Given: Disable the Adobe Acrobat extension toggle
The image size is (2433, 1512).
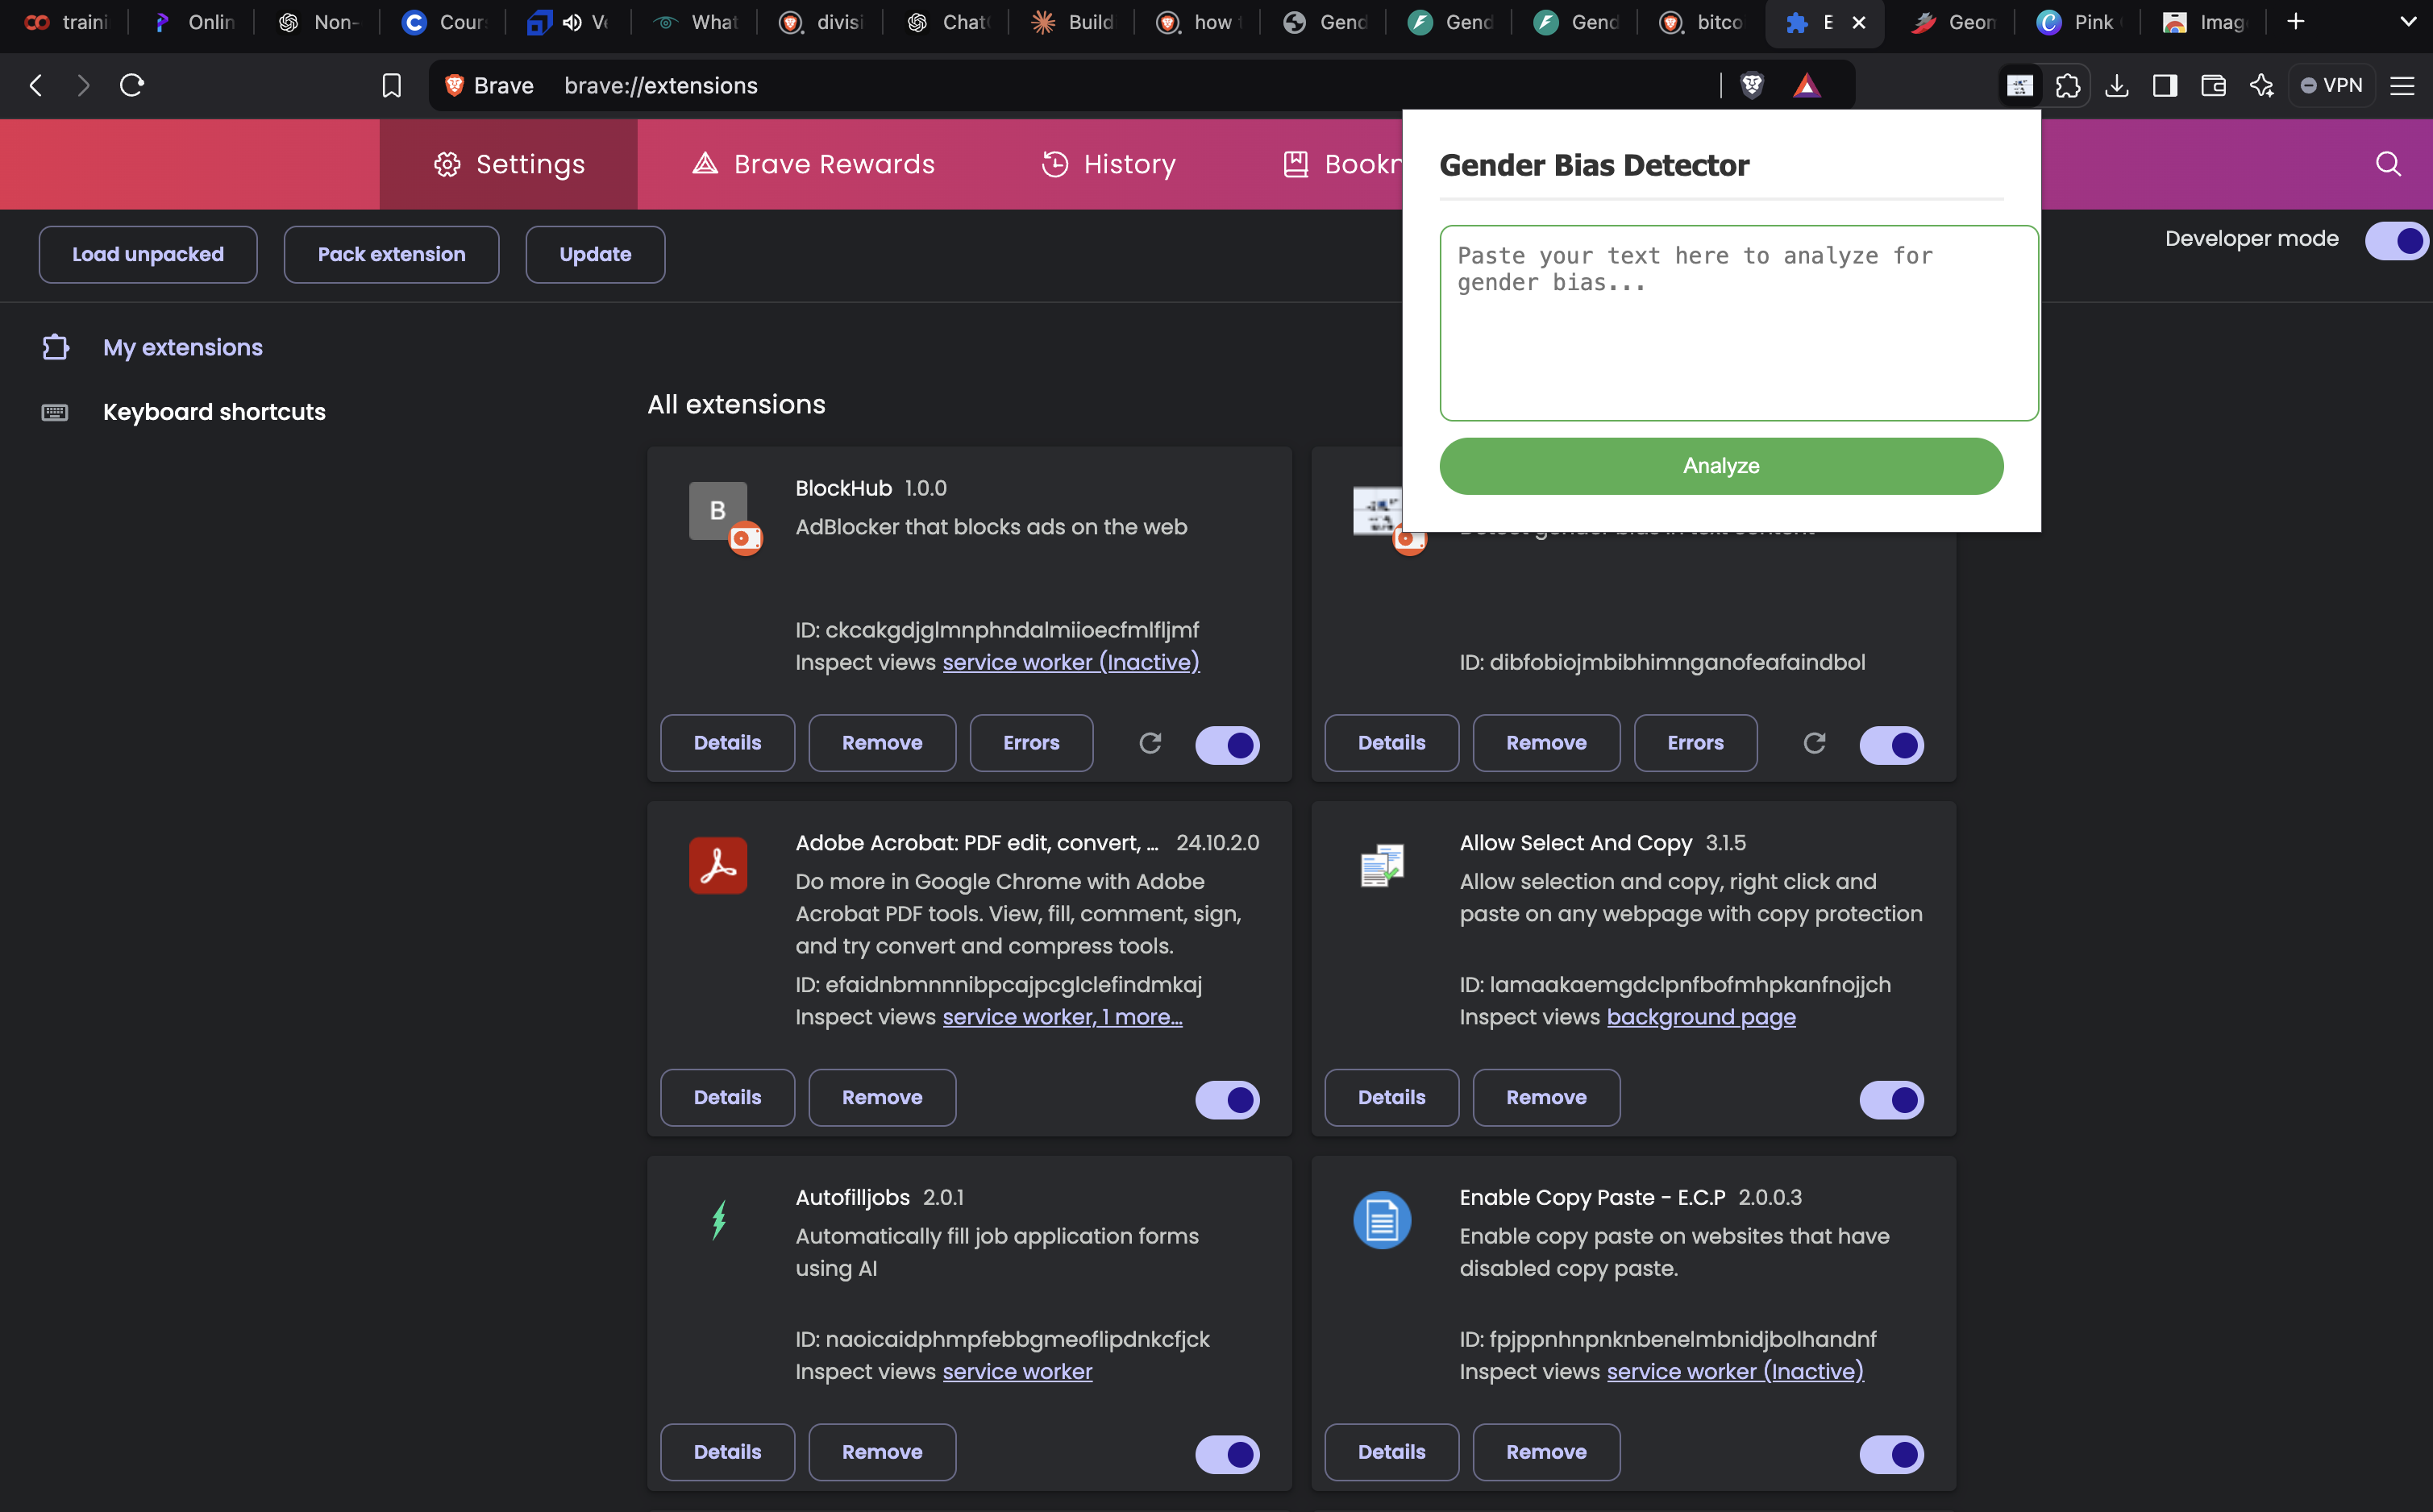Looking at the screenshot, I should (x=1227, y=1100).
